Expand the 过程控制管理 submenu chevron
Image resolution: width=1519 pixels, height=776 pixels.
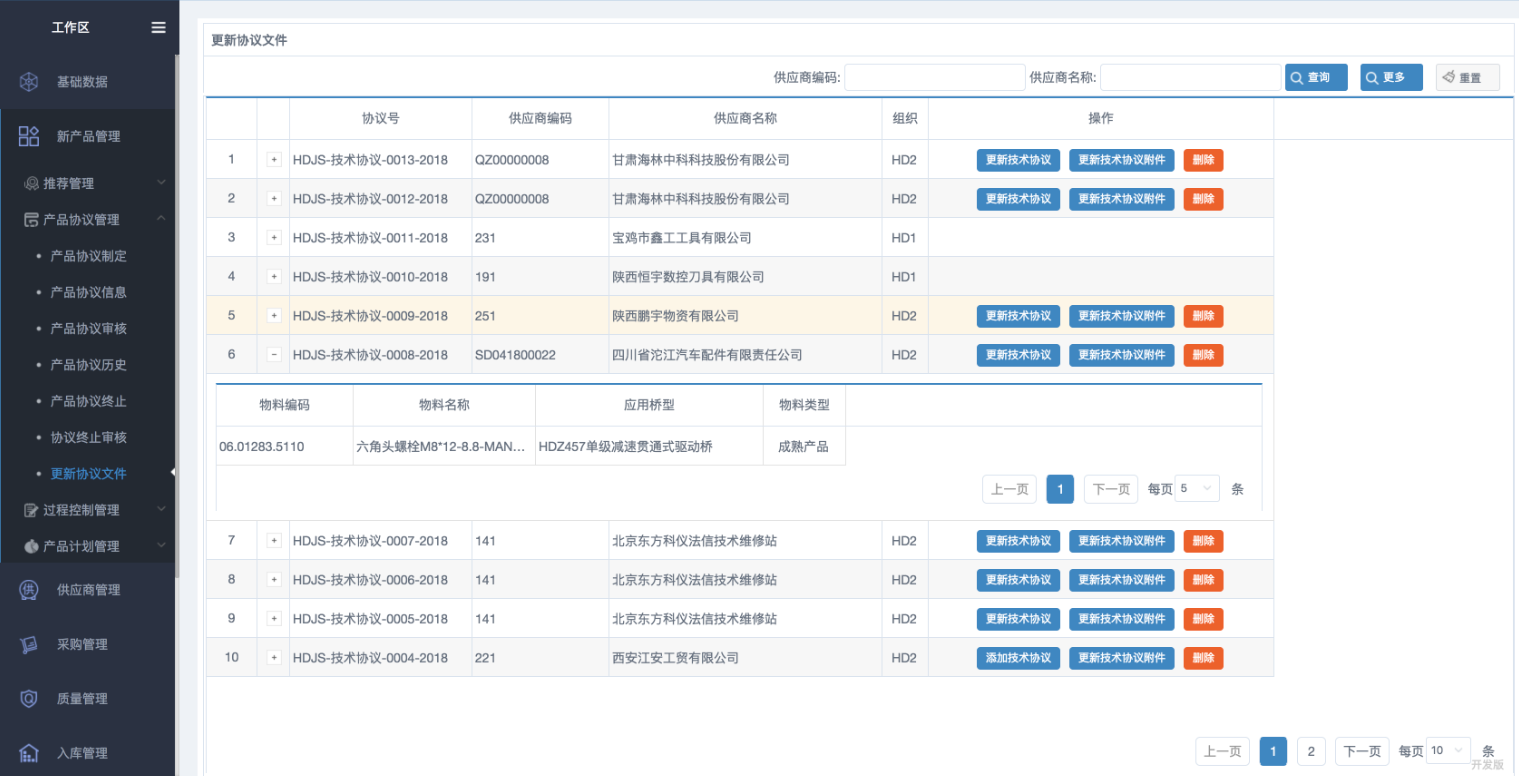[x=161, y=510]
